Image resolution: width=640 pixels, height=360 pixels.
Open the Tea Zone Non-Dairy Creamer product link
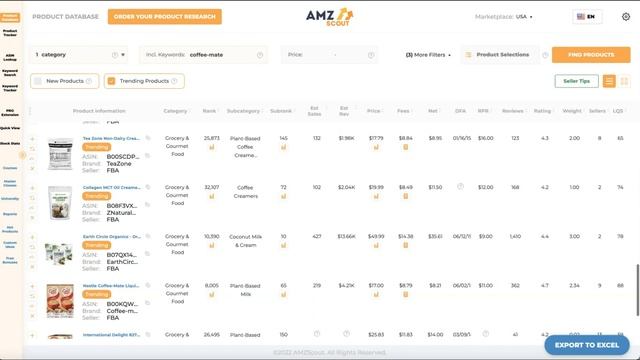(x=111, y=138)
